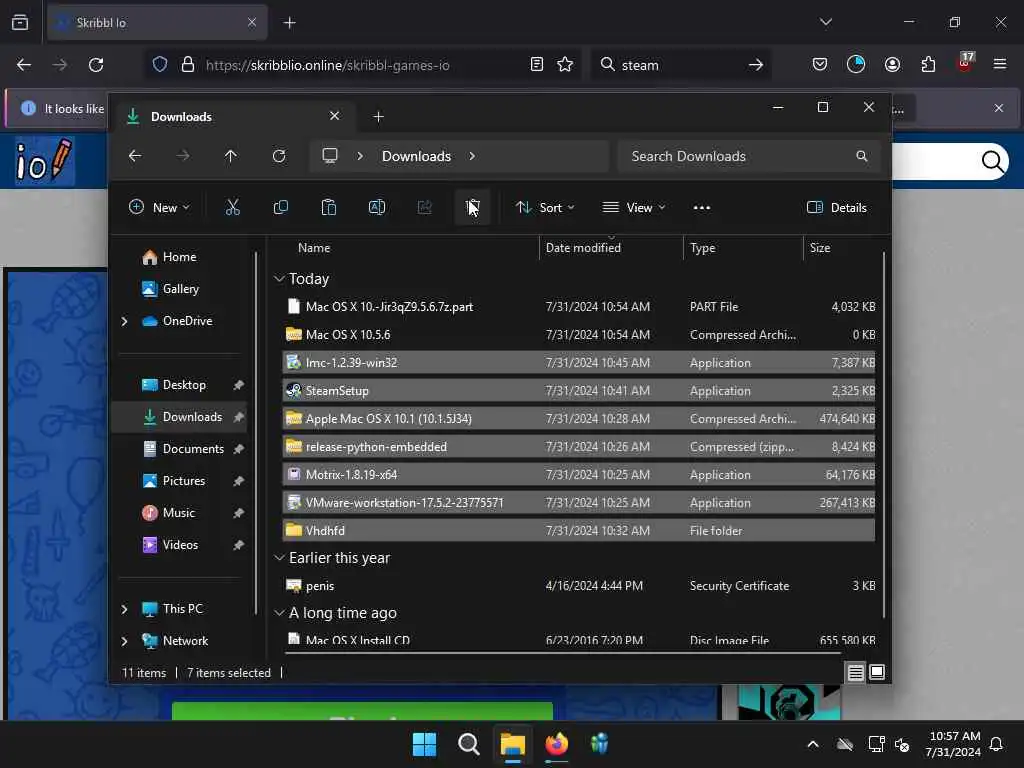1024x768 pixels.
Task: Click the Firefox search box containing steam
Action: click(x=681, y=65)
